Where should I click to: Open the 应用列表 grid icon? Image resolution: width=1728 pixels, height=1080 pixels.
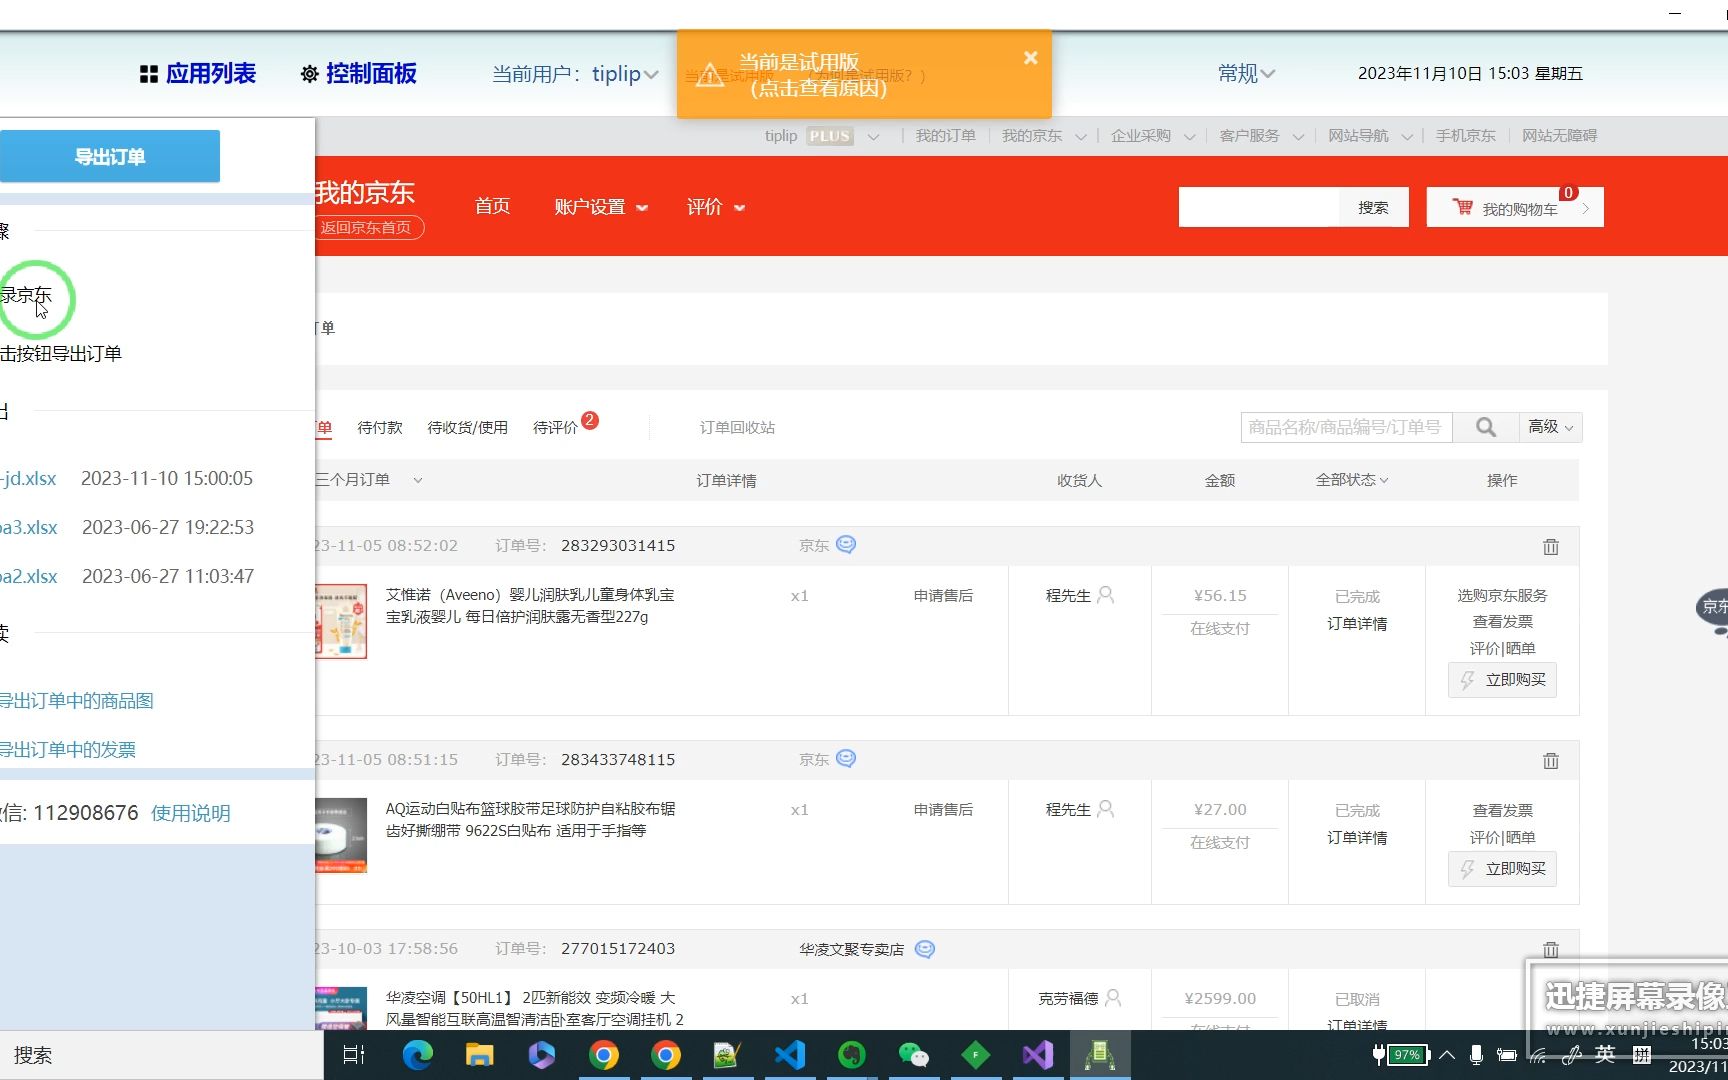click(148, 74)
